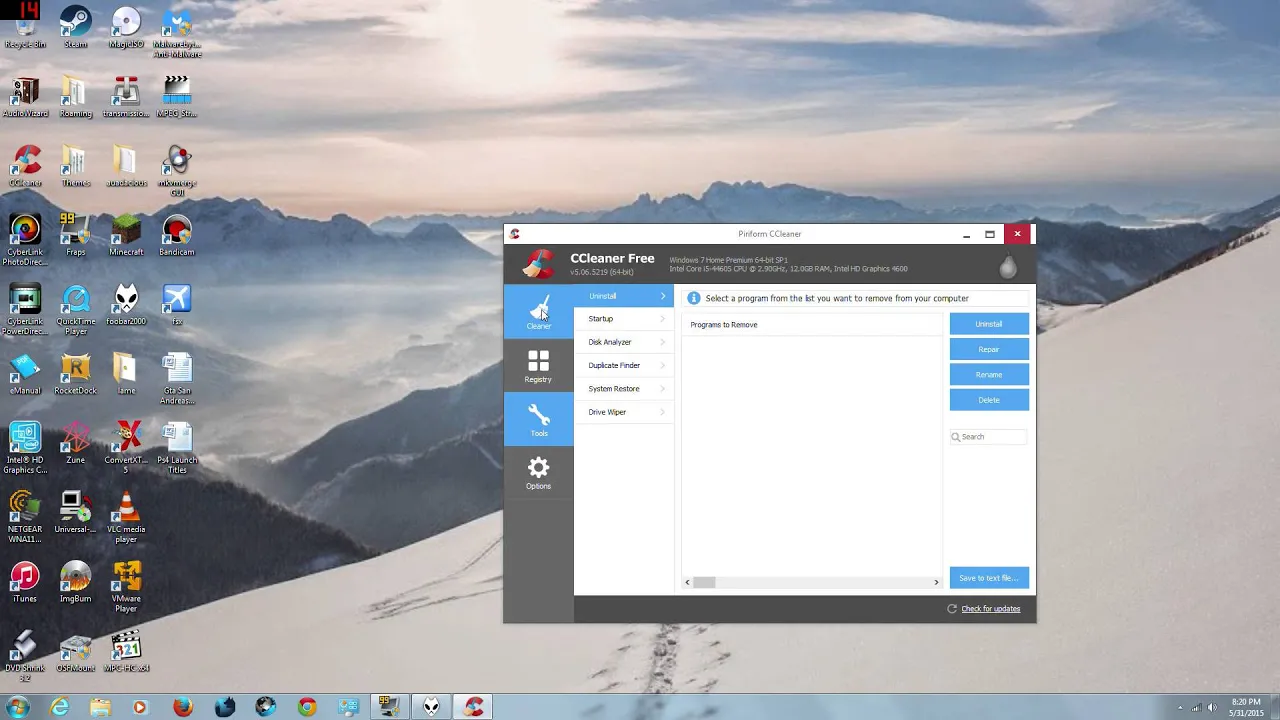Select the Zune desktop shortcut
The width and height of the screenshot is (1280, 720).
coord(75,443)
